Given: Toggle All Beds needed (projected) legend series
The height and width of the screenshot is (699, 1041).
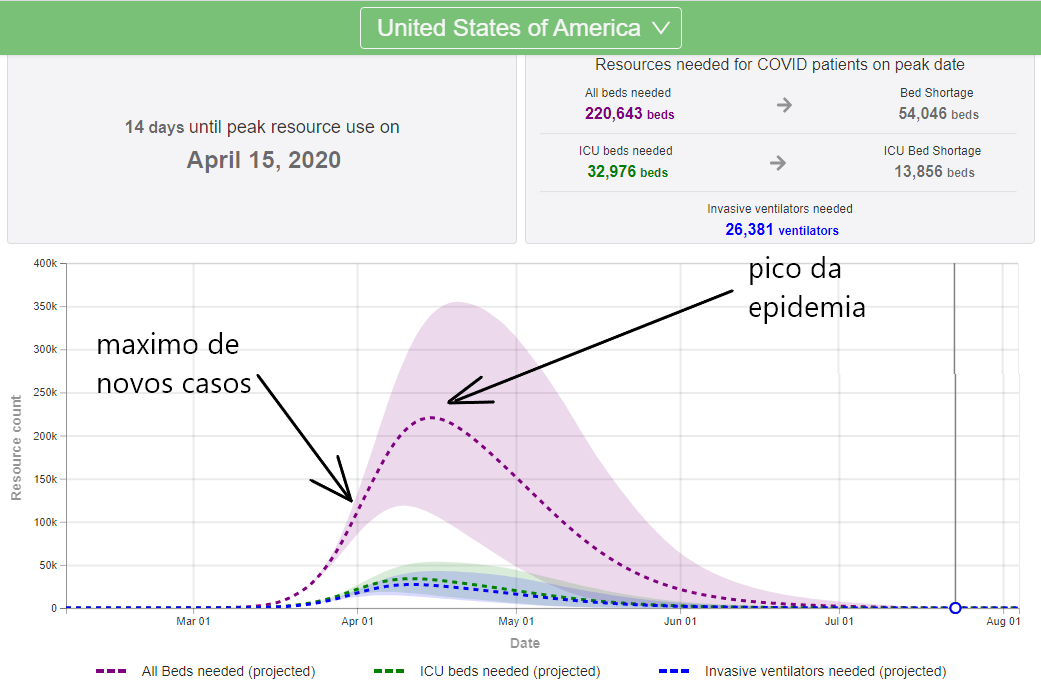Looking at the screenshot, I should click(205, 671).
